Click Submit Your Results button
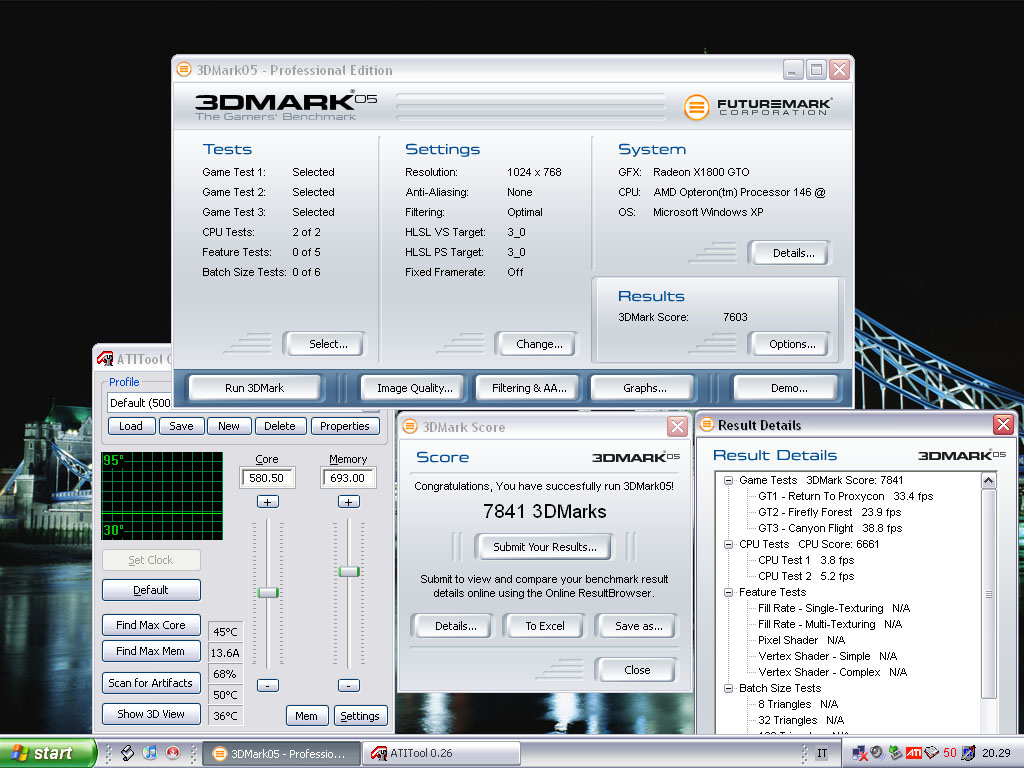The height and width of the screenshot is (768, 1024). pos(545,547)
